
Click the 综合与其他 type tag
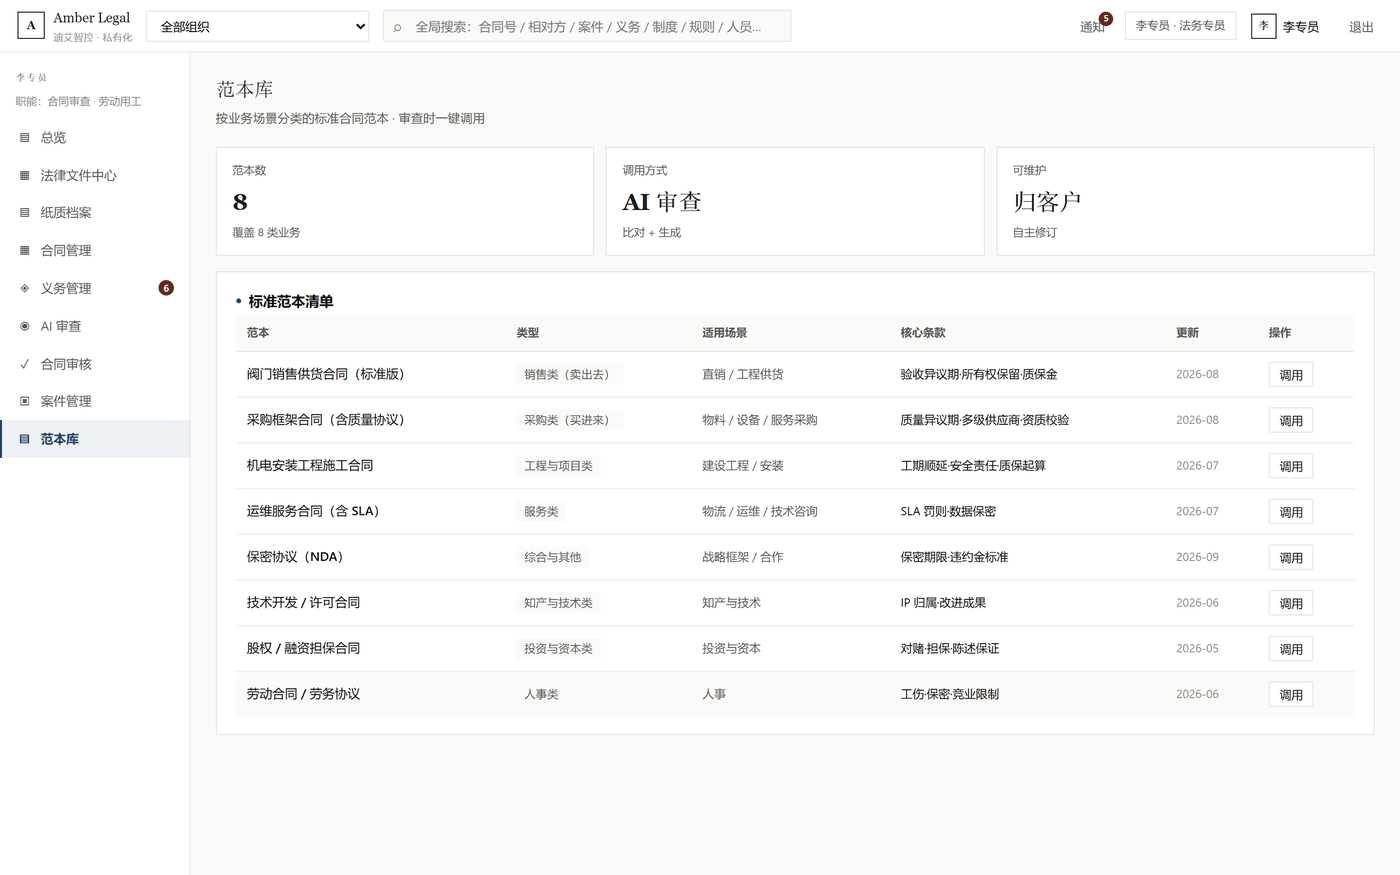point(553,557)
